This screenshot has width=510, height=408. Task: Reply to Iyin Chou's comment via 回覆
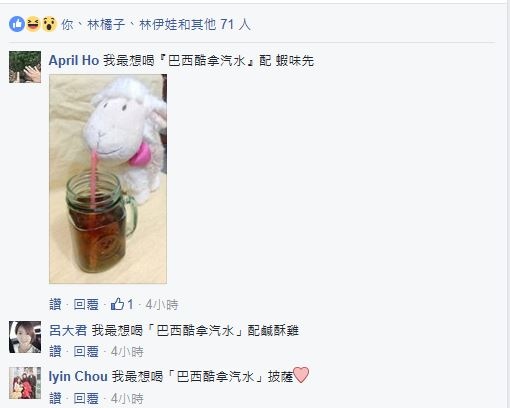pyautogui.click(x=86, y=398)
